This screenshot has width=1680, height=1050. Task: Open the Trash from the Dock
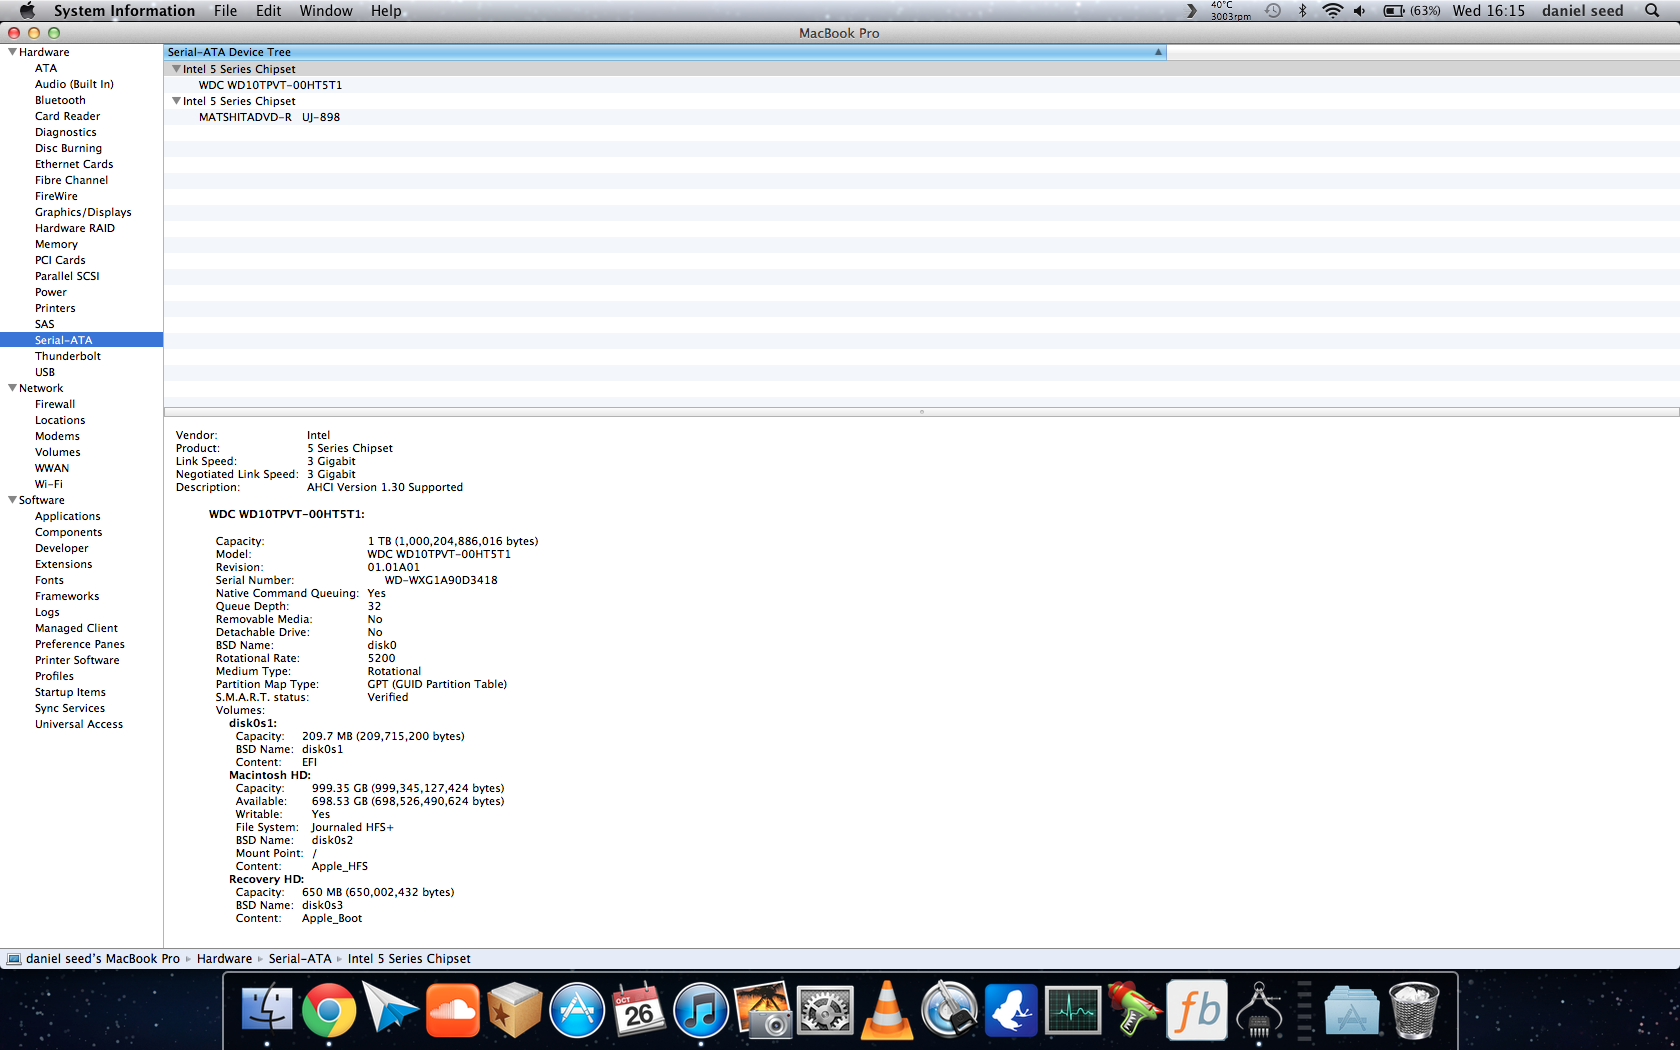tap(1414, 1010)
